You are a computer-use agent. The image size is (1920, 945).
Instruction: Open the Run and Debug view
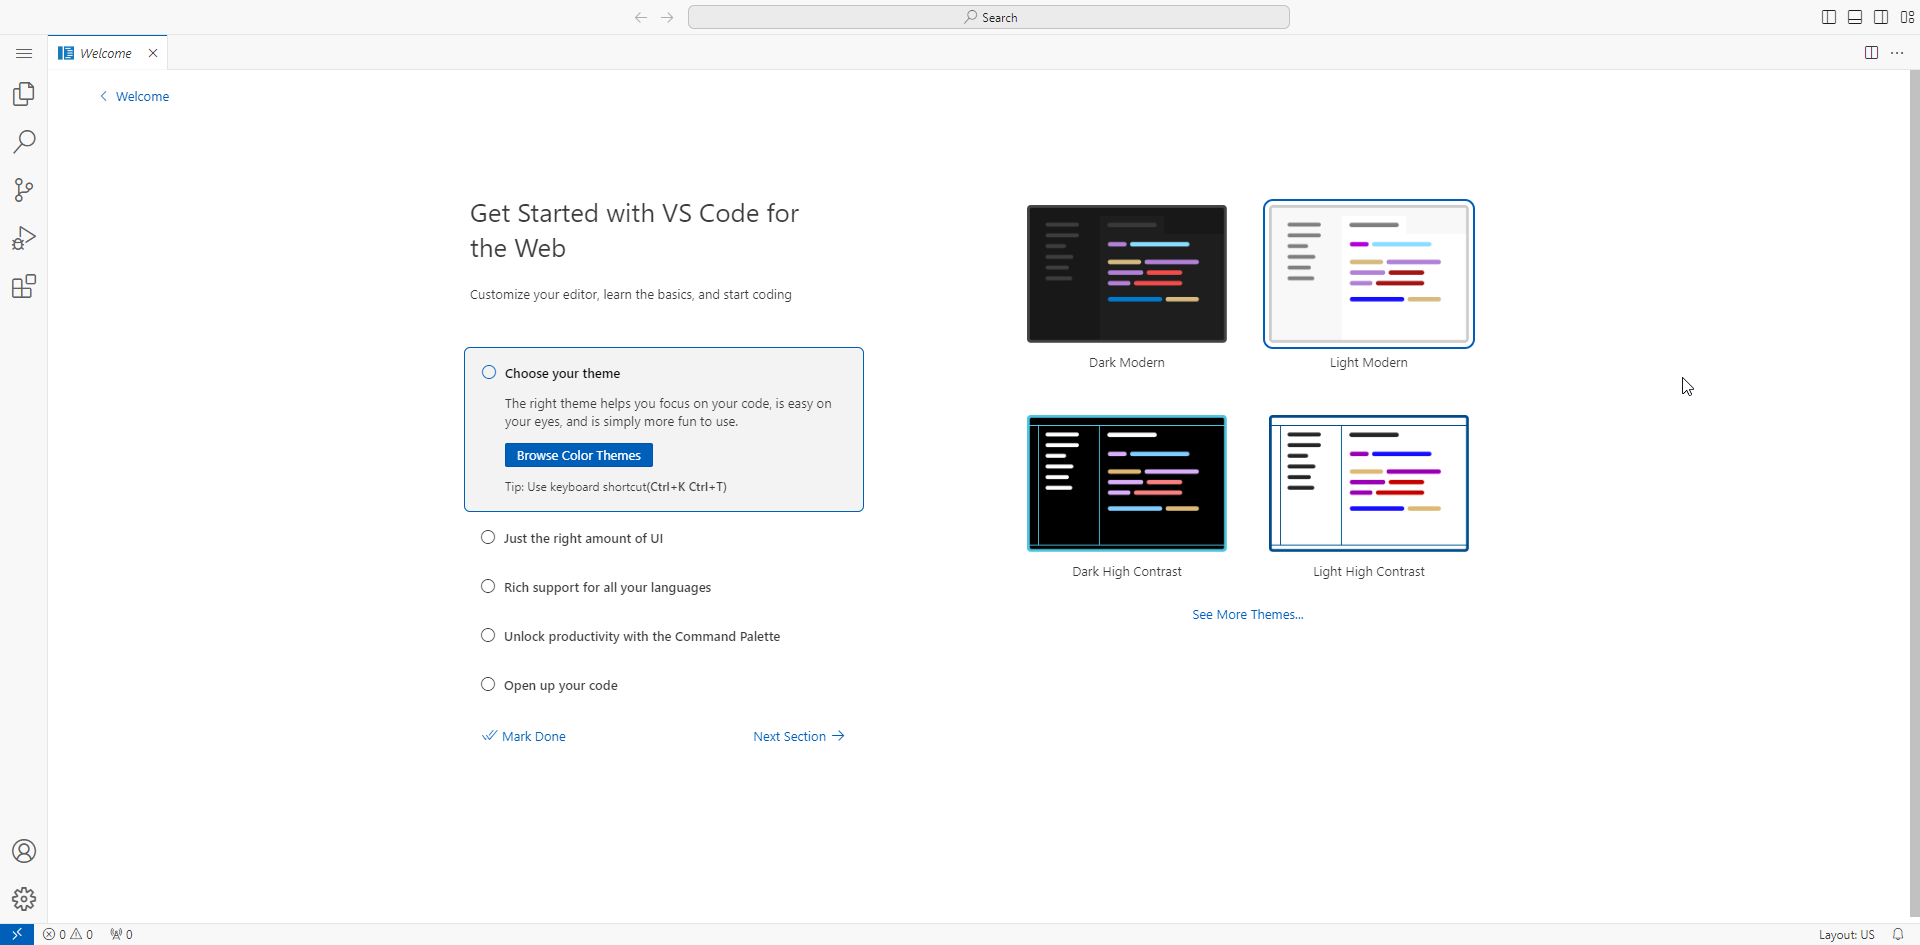(x=24, y=238)
